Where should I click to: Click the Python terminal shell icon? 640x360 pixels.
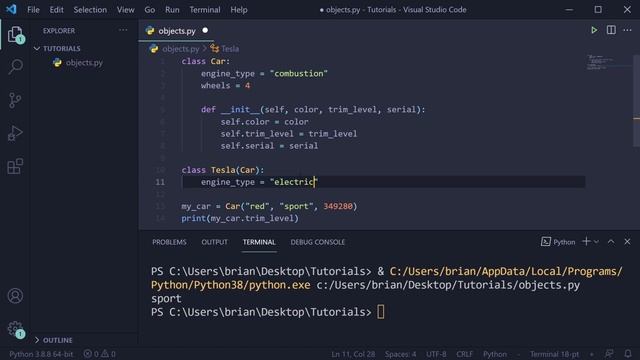click(546, 242)
